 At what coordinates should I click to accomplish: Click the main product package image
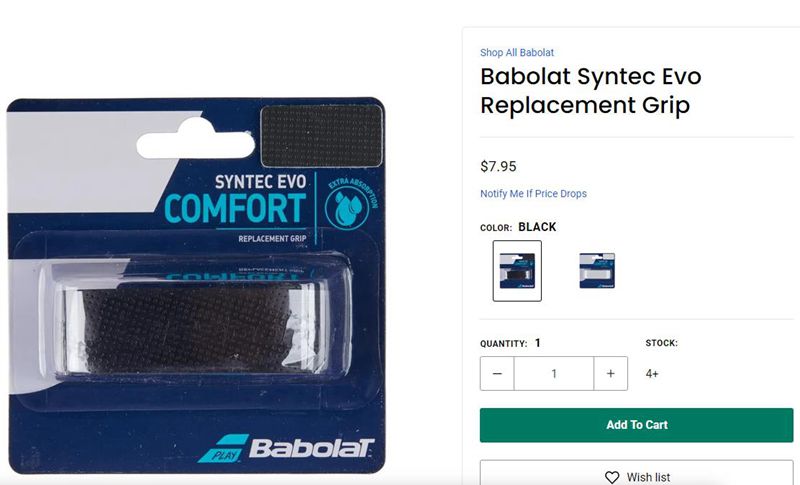click(196, 286)
